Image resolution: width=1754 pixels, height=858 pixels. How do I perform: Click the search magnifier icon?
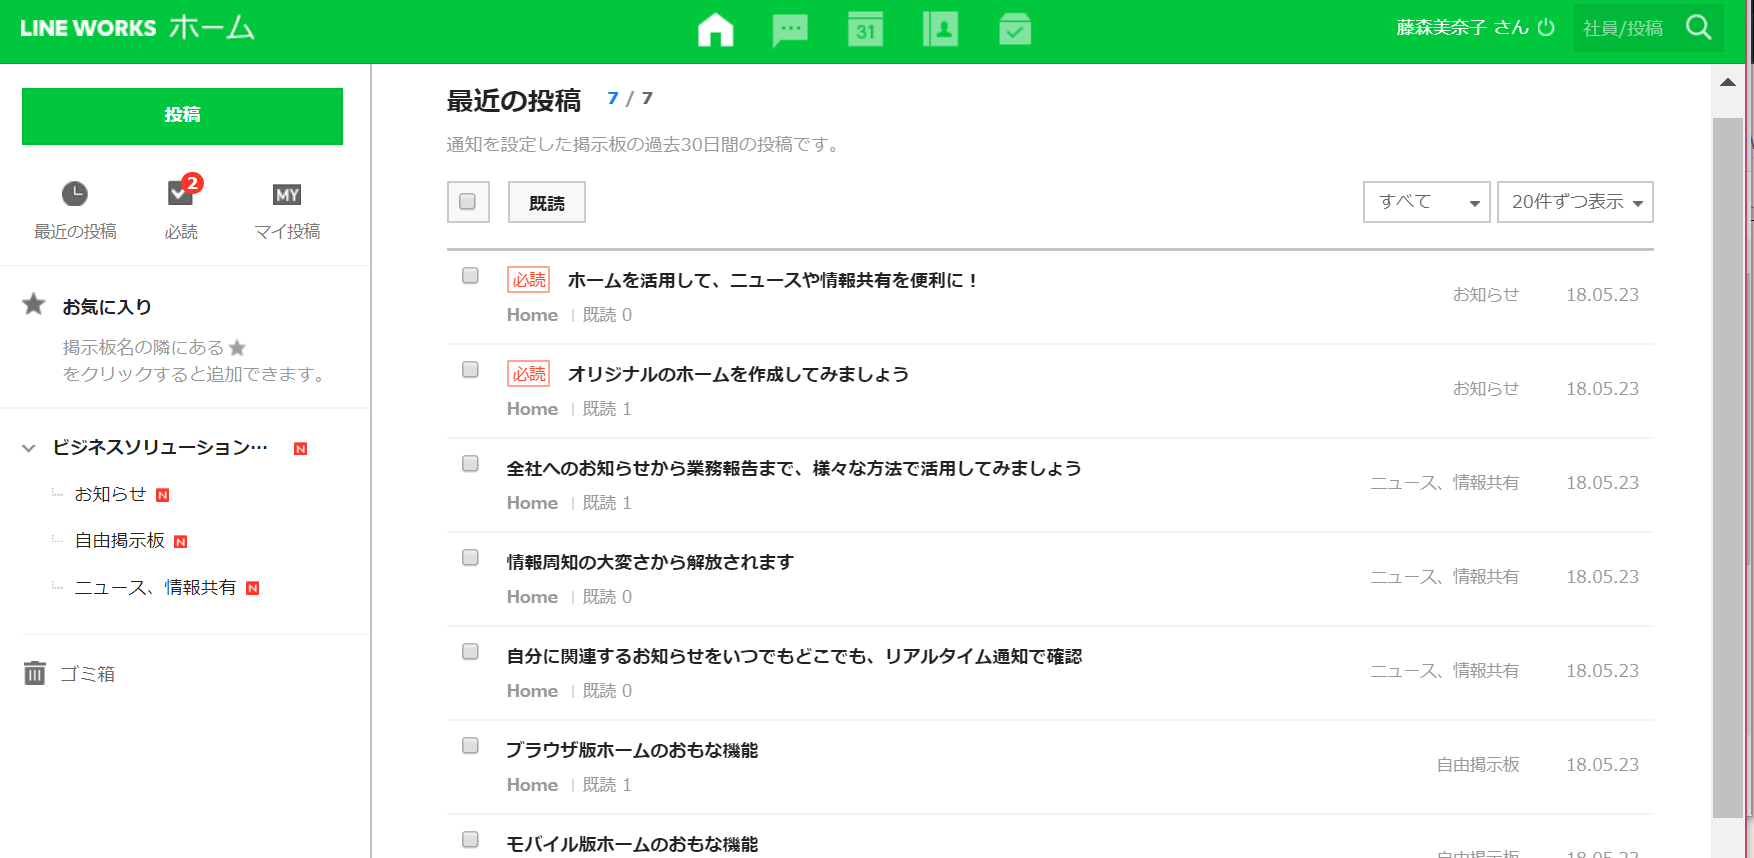click(1699, 28)
